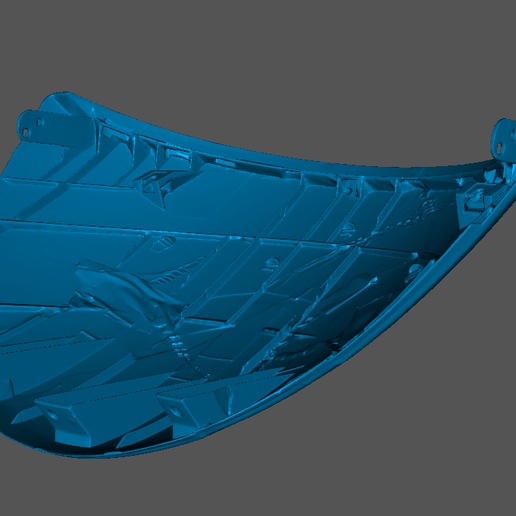Select the small rectangular slot near top rim
The image size is (516, 516).
click(178, 154)
